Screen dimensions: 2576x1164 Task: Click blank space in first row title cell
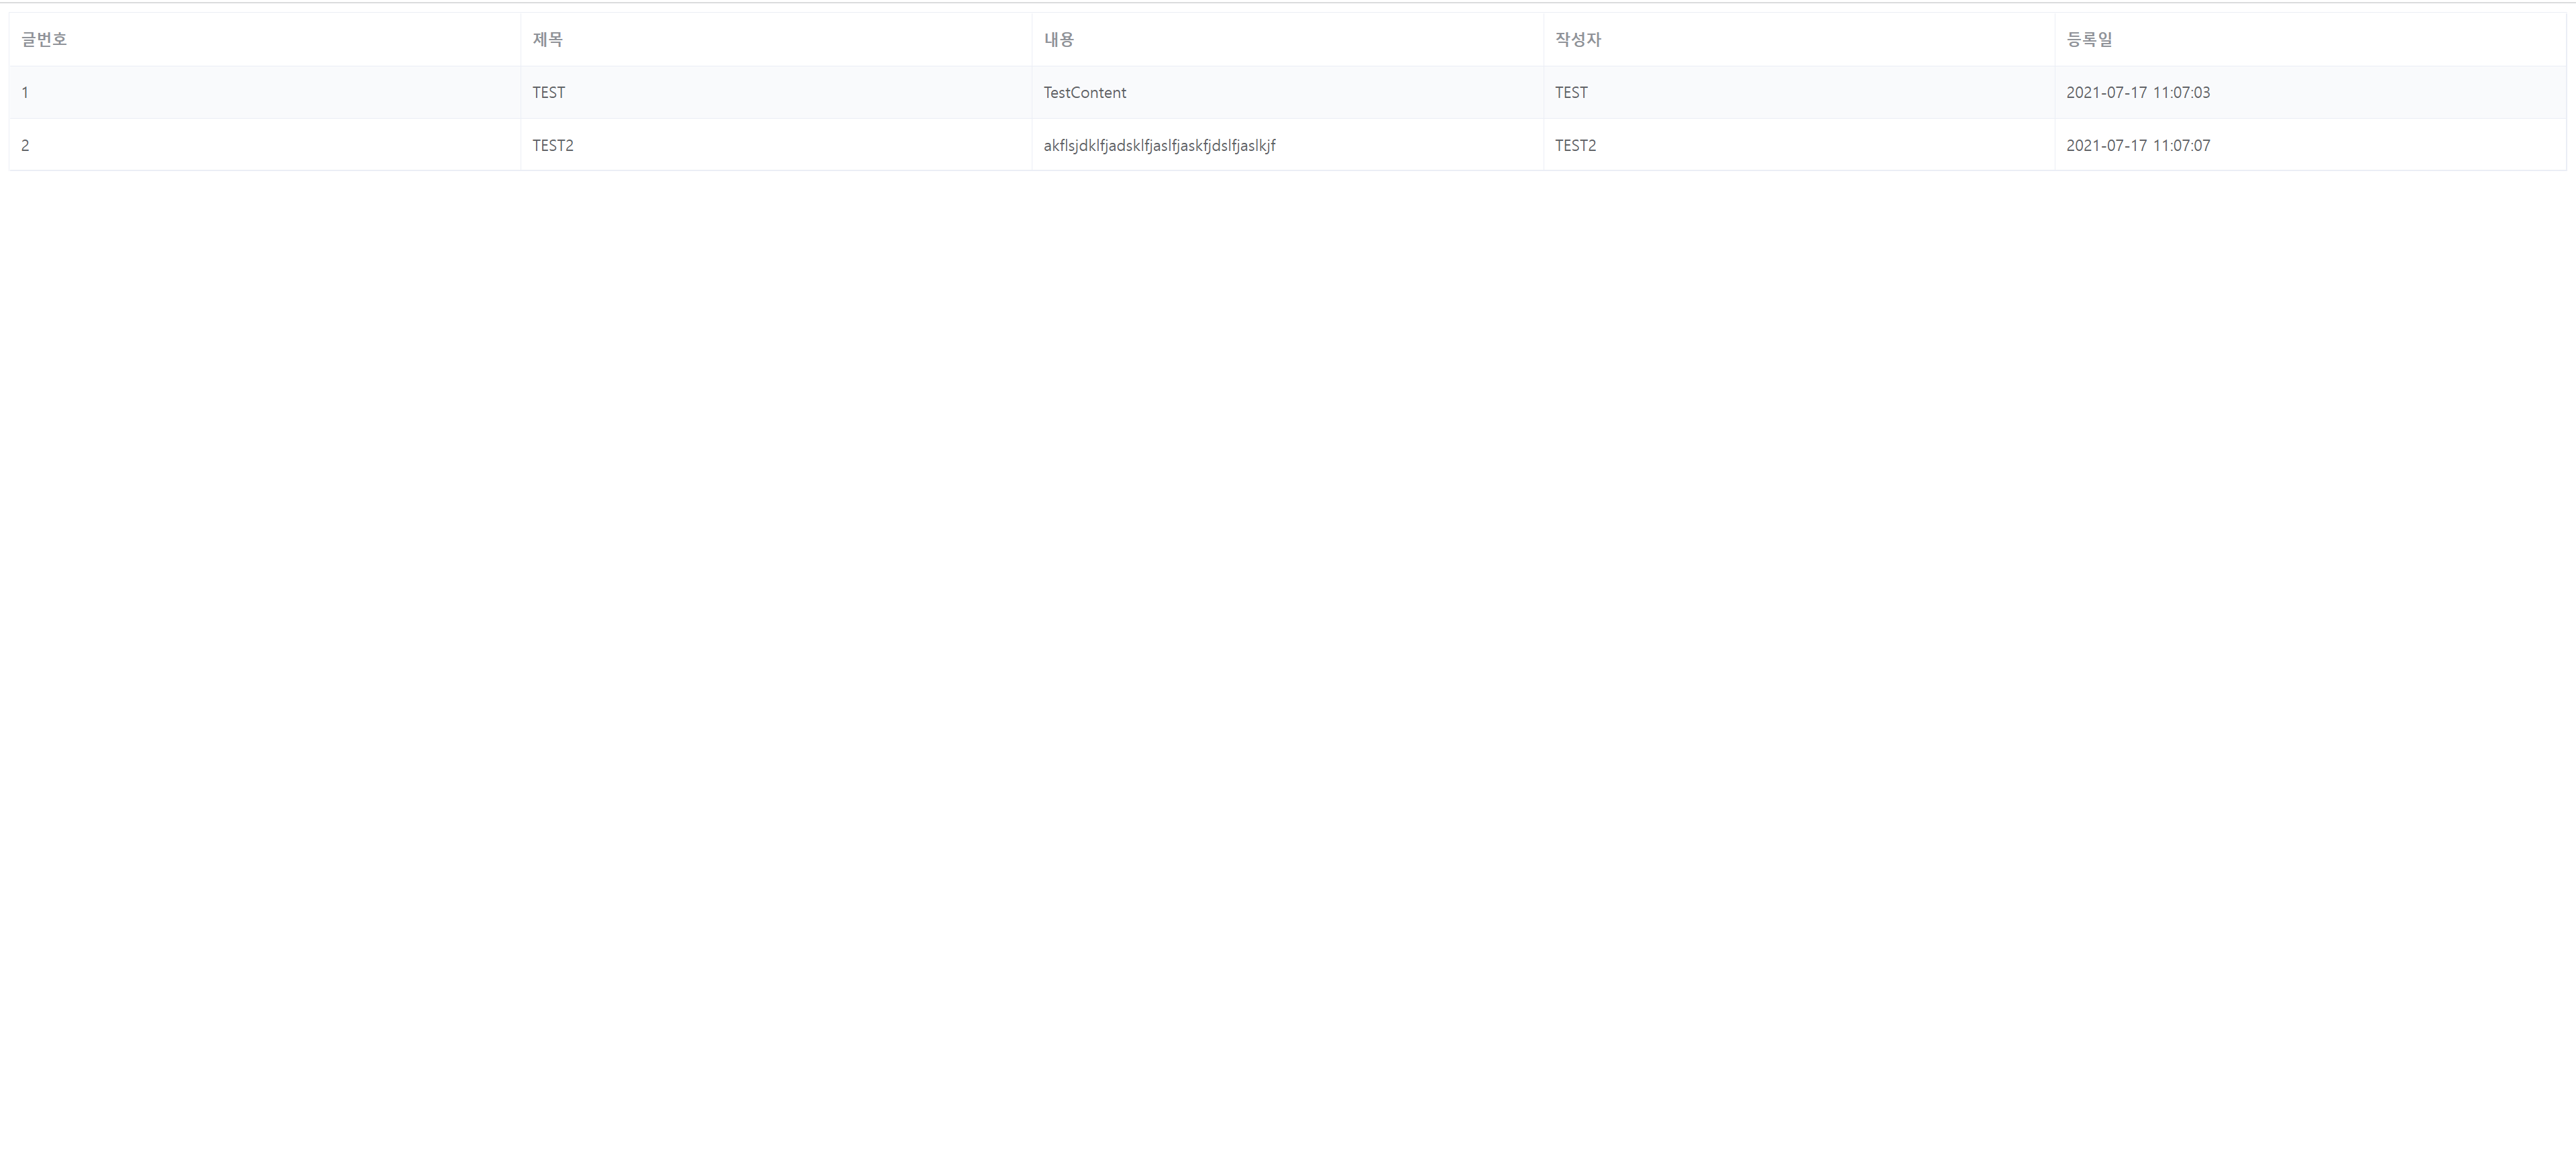click(x=800, y=93)
